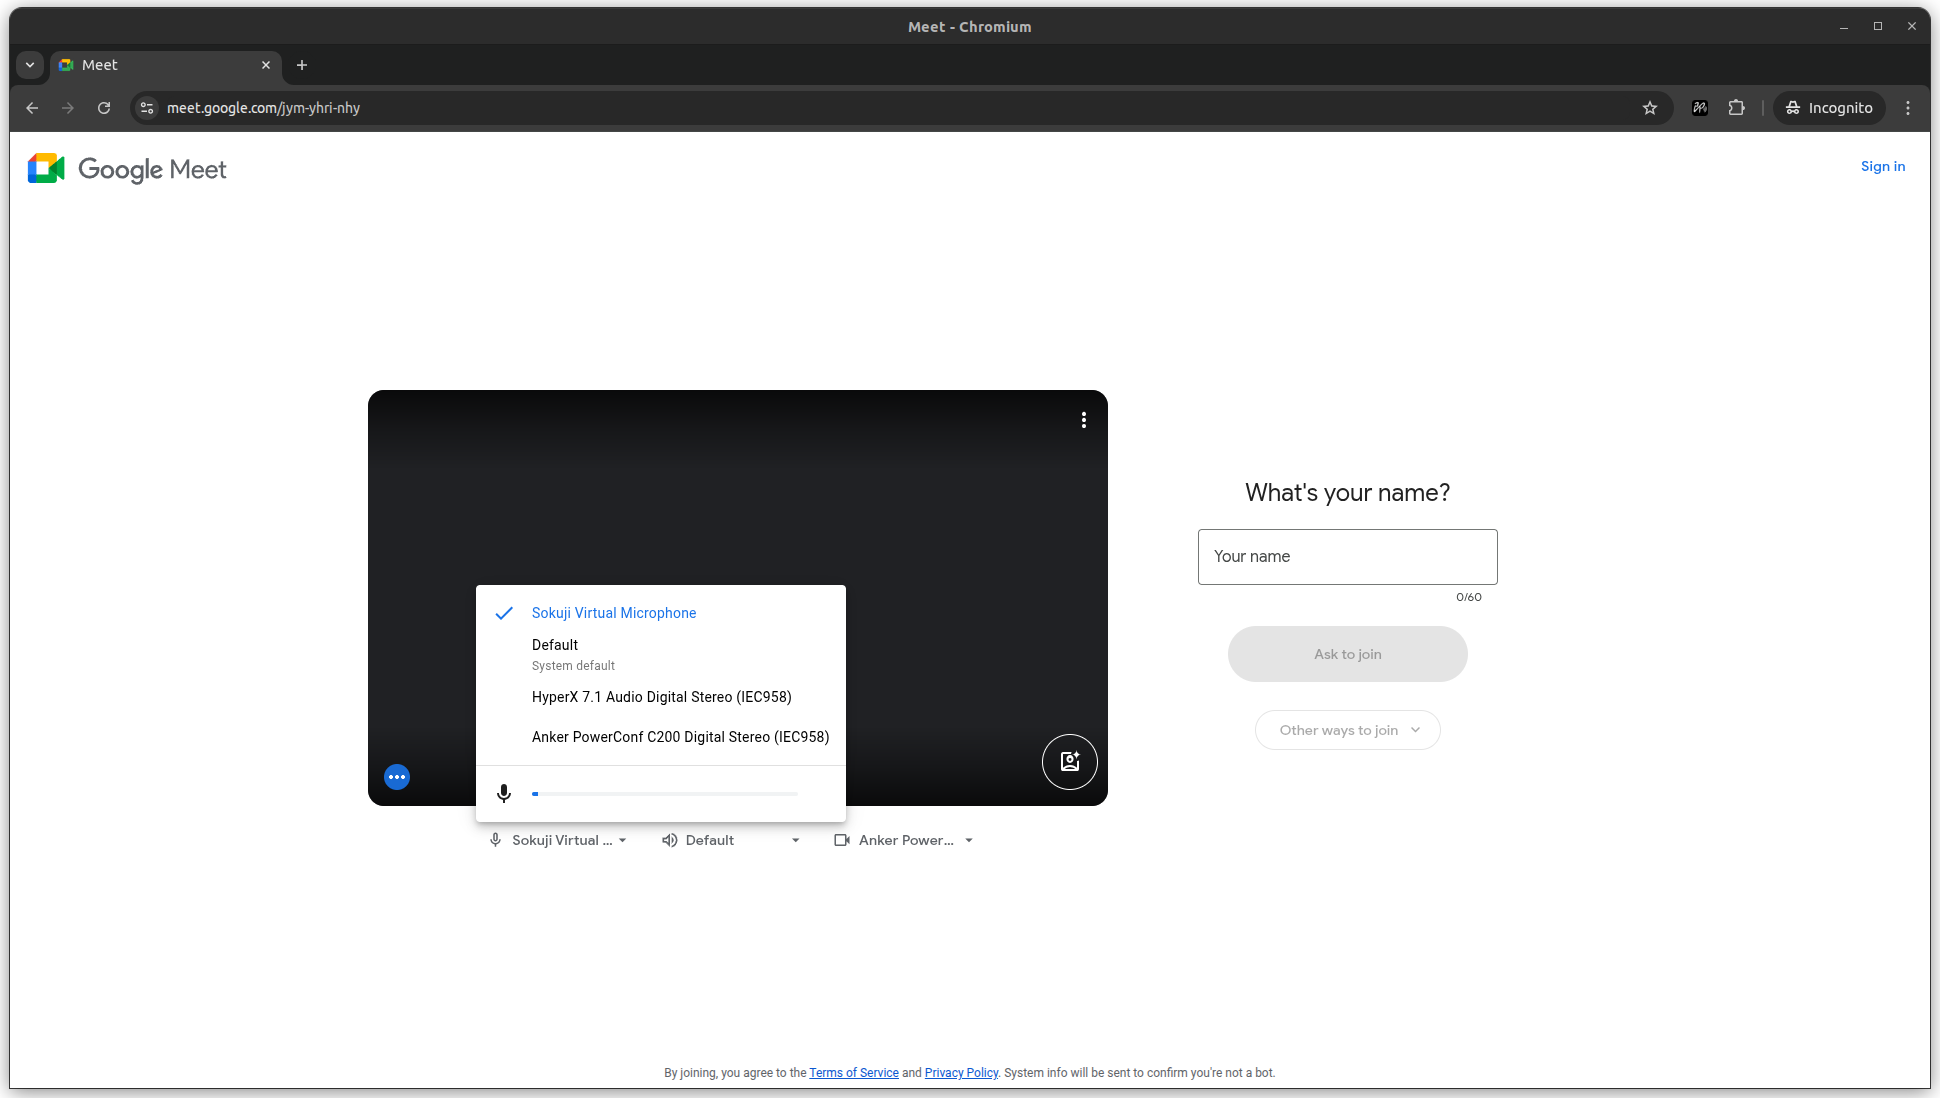This screenshot has width=1940, height=1098.
Task: Focus the Your name input field
Action: pyautogui.click(x=1348, y=557)
